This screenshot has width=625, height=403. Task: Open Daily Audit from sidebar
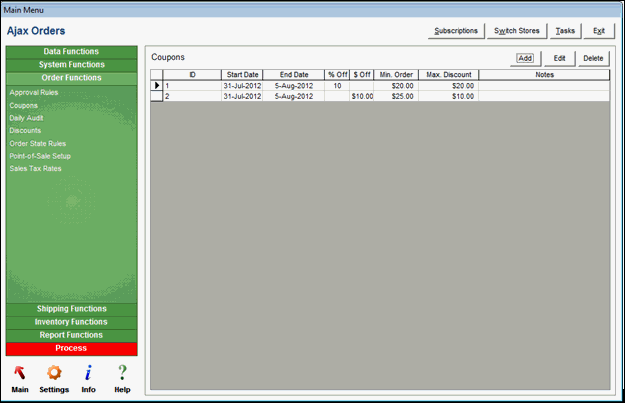click(x=27, y=118)
